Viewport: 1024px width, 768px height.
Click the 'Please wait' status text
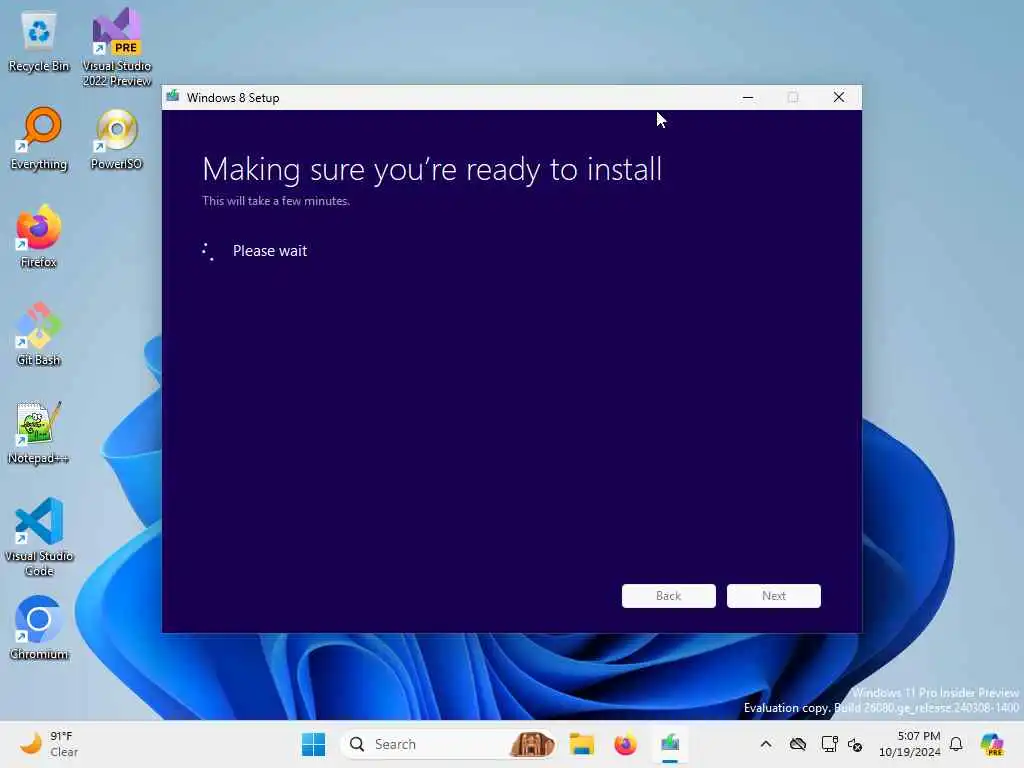[x=270, y=251]
